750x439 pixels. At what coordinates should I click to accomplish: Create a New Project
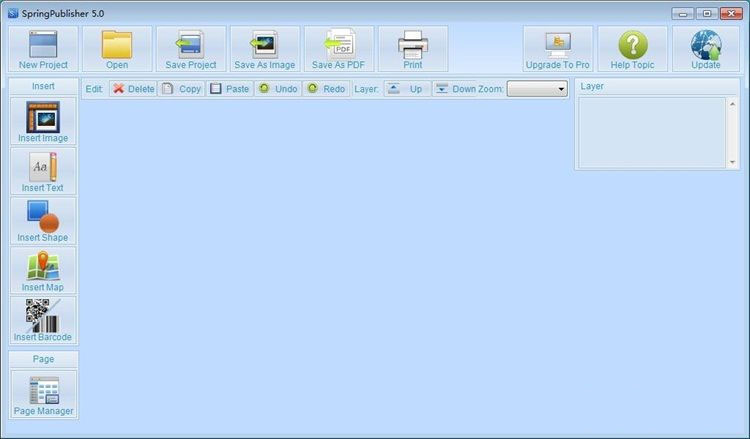(x=43, y=49)
